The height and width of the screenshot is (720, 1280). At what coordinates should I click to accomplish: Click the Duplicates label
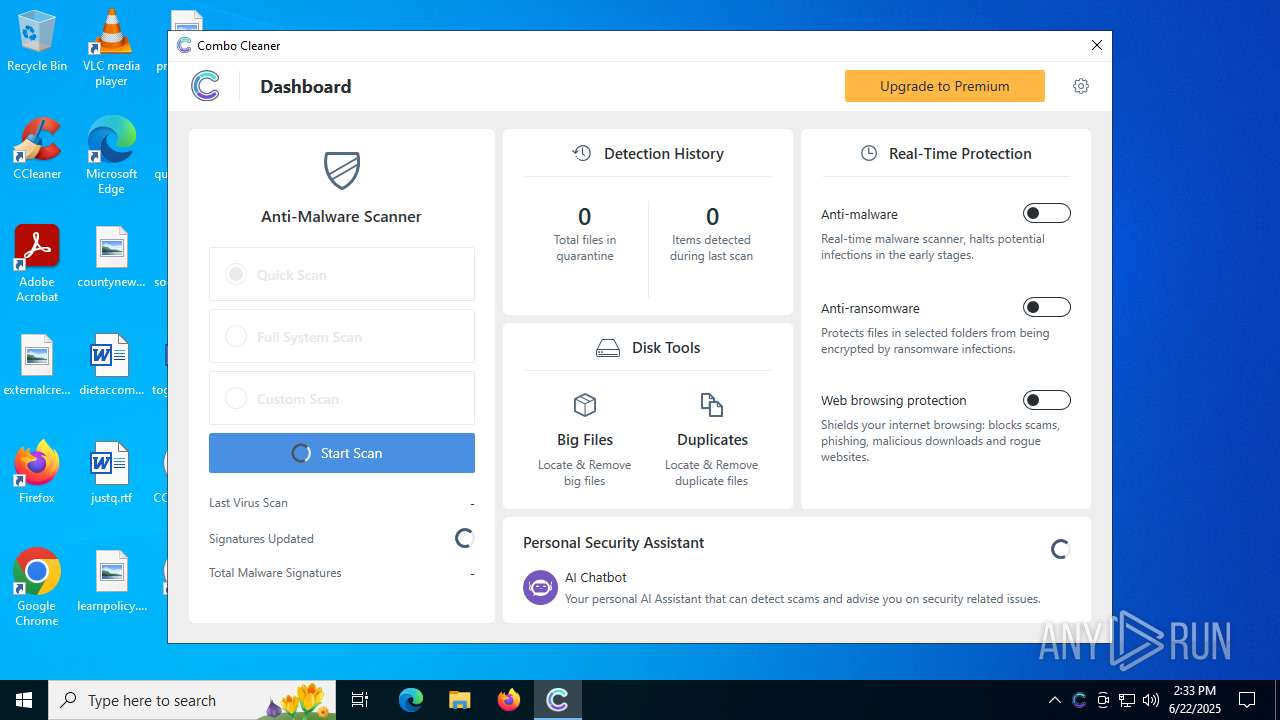coord(712,440)
